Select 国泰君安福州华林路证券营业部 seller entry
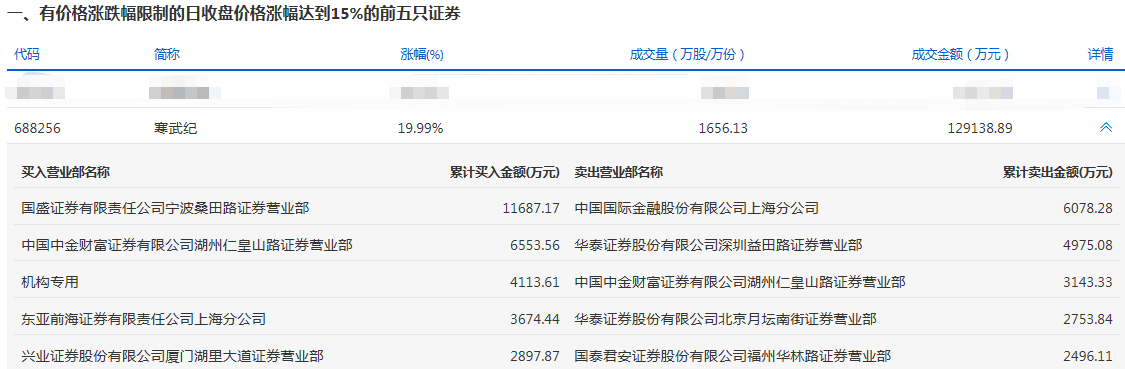This screenshot has height=369, width=1125. (x=733, y=355)
